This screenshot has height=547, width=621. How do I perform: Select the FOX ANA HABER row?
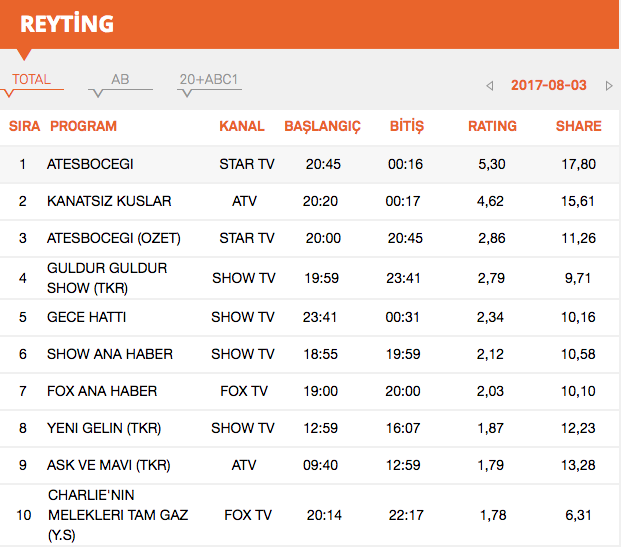(102, 391)
